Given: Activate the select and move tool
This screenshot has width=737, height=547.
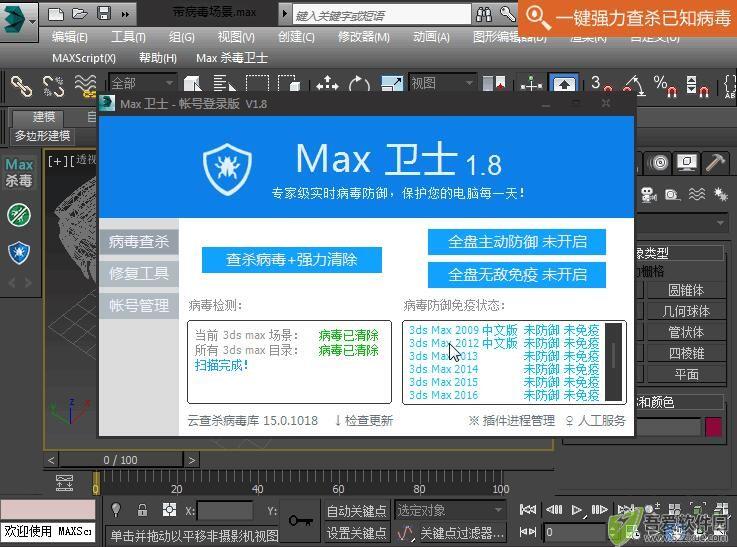Looking at the screenshot, I should 327,85.
